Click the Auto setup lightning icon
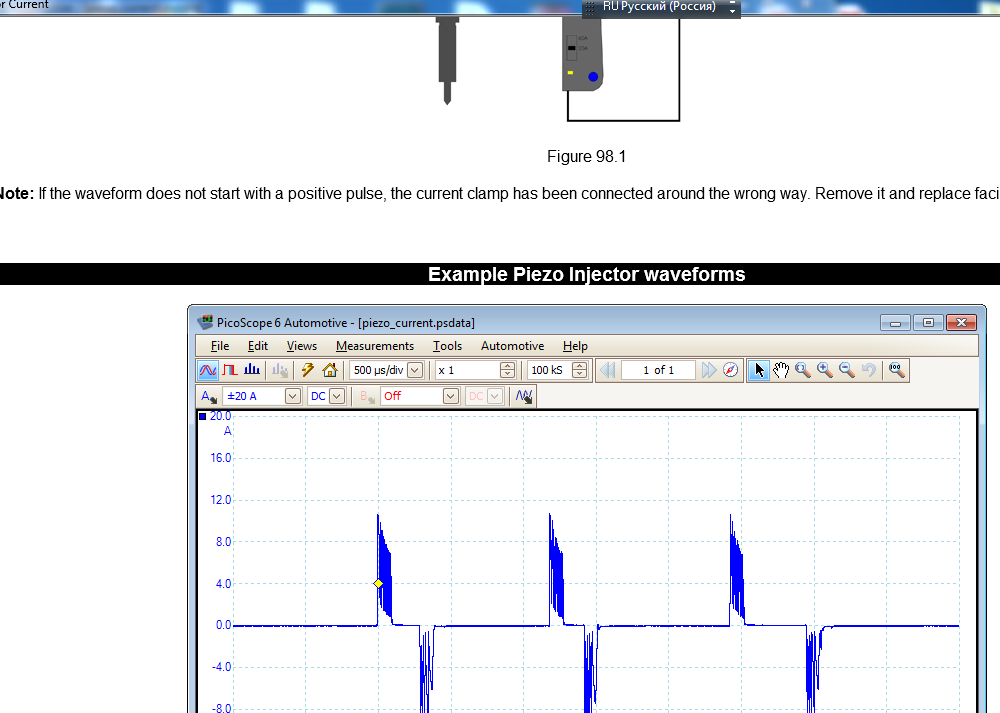The width and height of the screenshot is (1000, 713). (x=308, y=370)
